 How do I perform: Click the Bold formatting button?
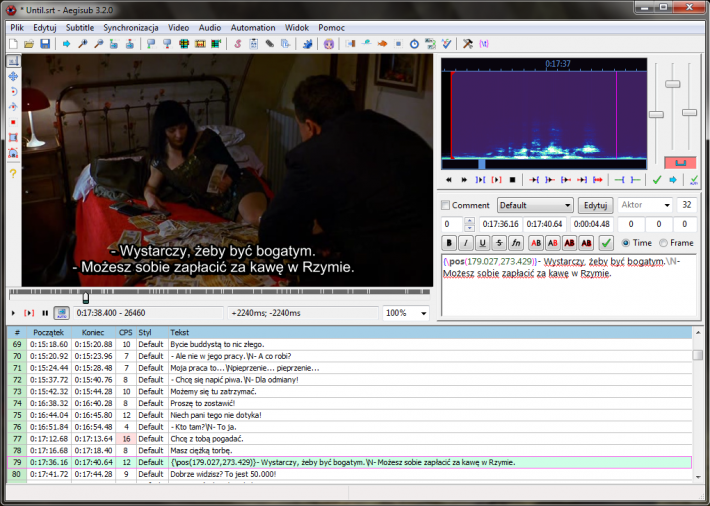tap(449, 243)
